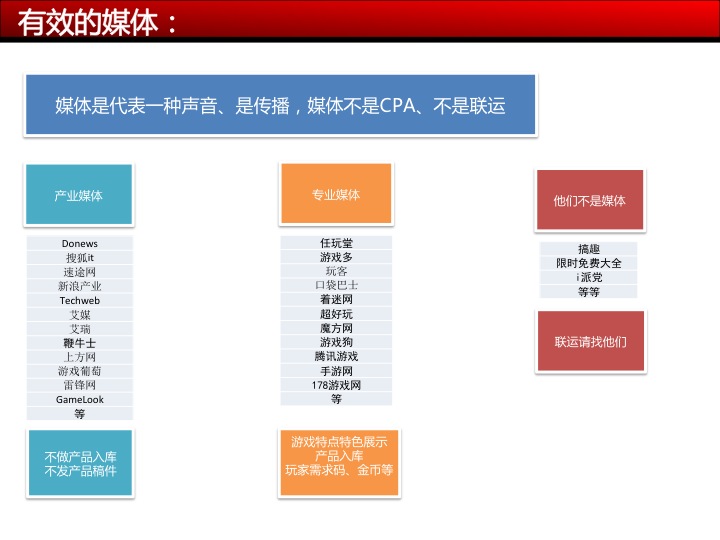Select the 限时免费大全 row

pyautogui.click(x=589, y=263)
